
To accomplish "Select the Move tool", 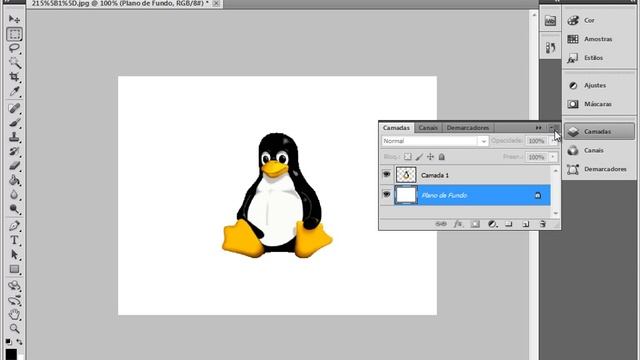I will coord(14,19).
